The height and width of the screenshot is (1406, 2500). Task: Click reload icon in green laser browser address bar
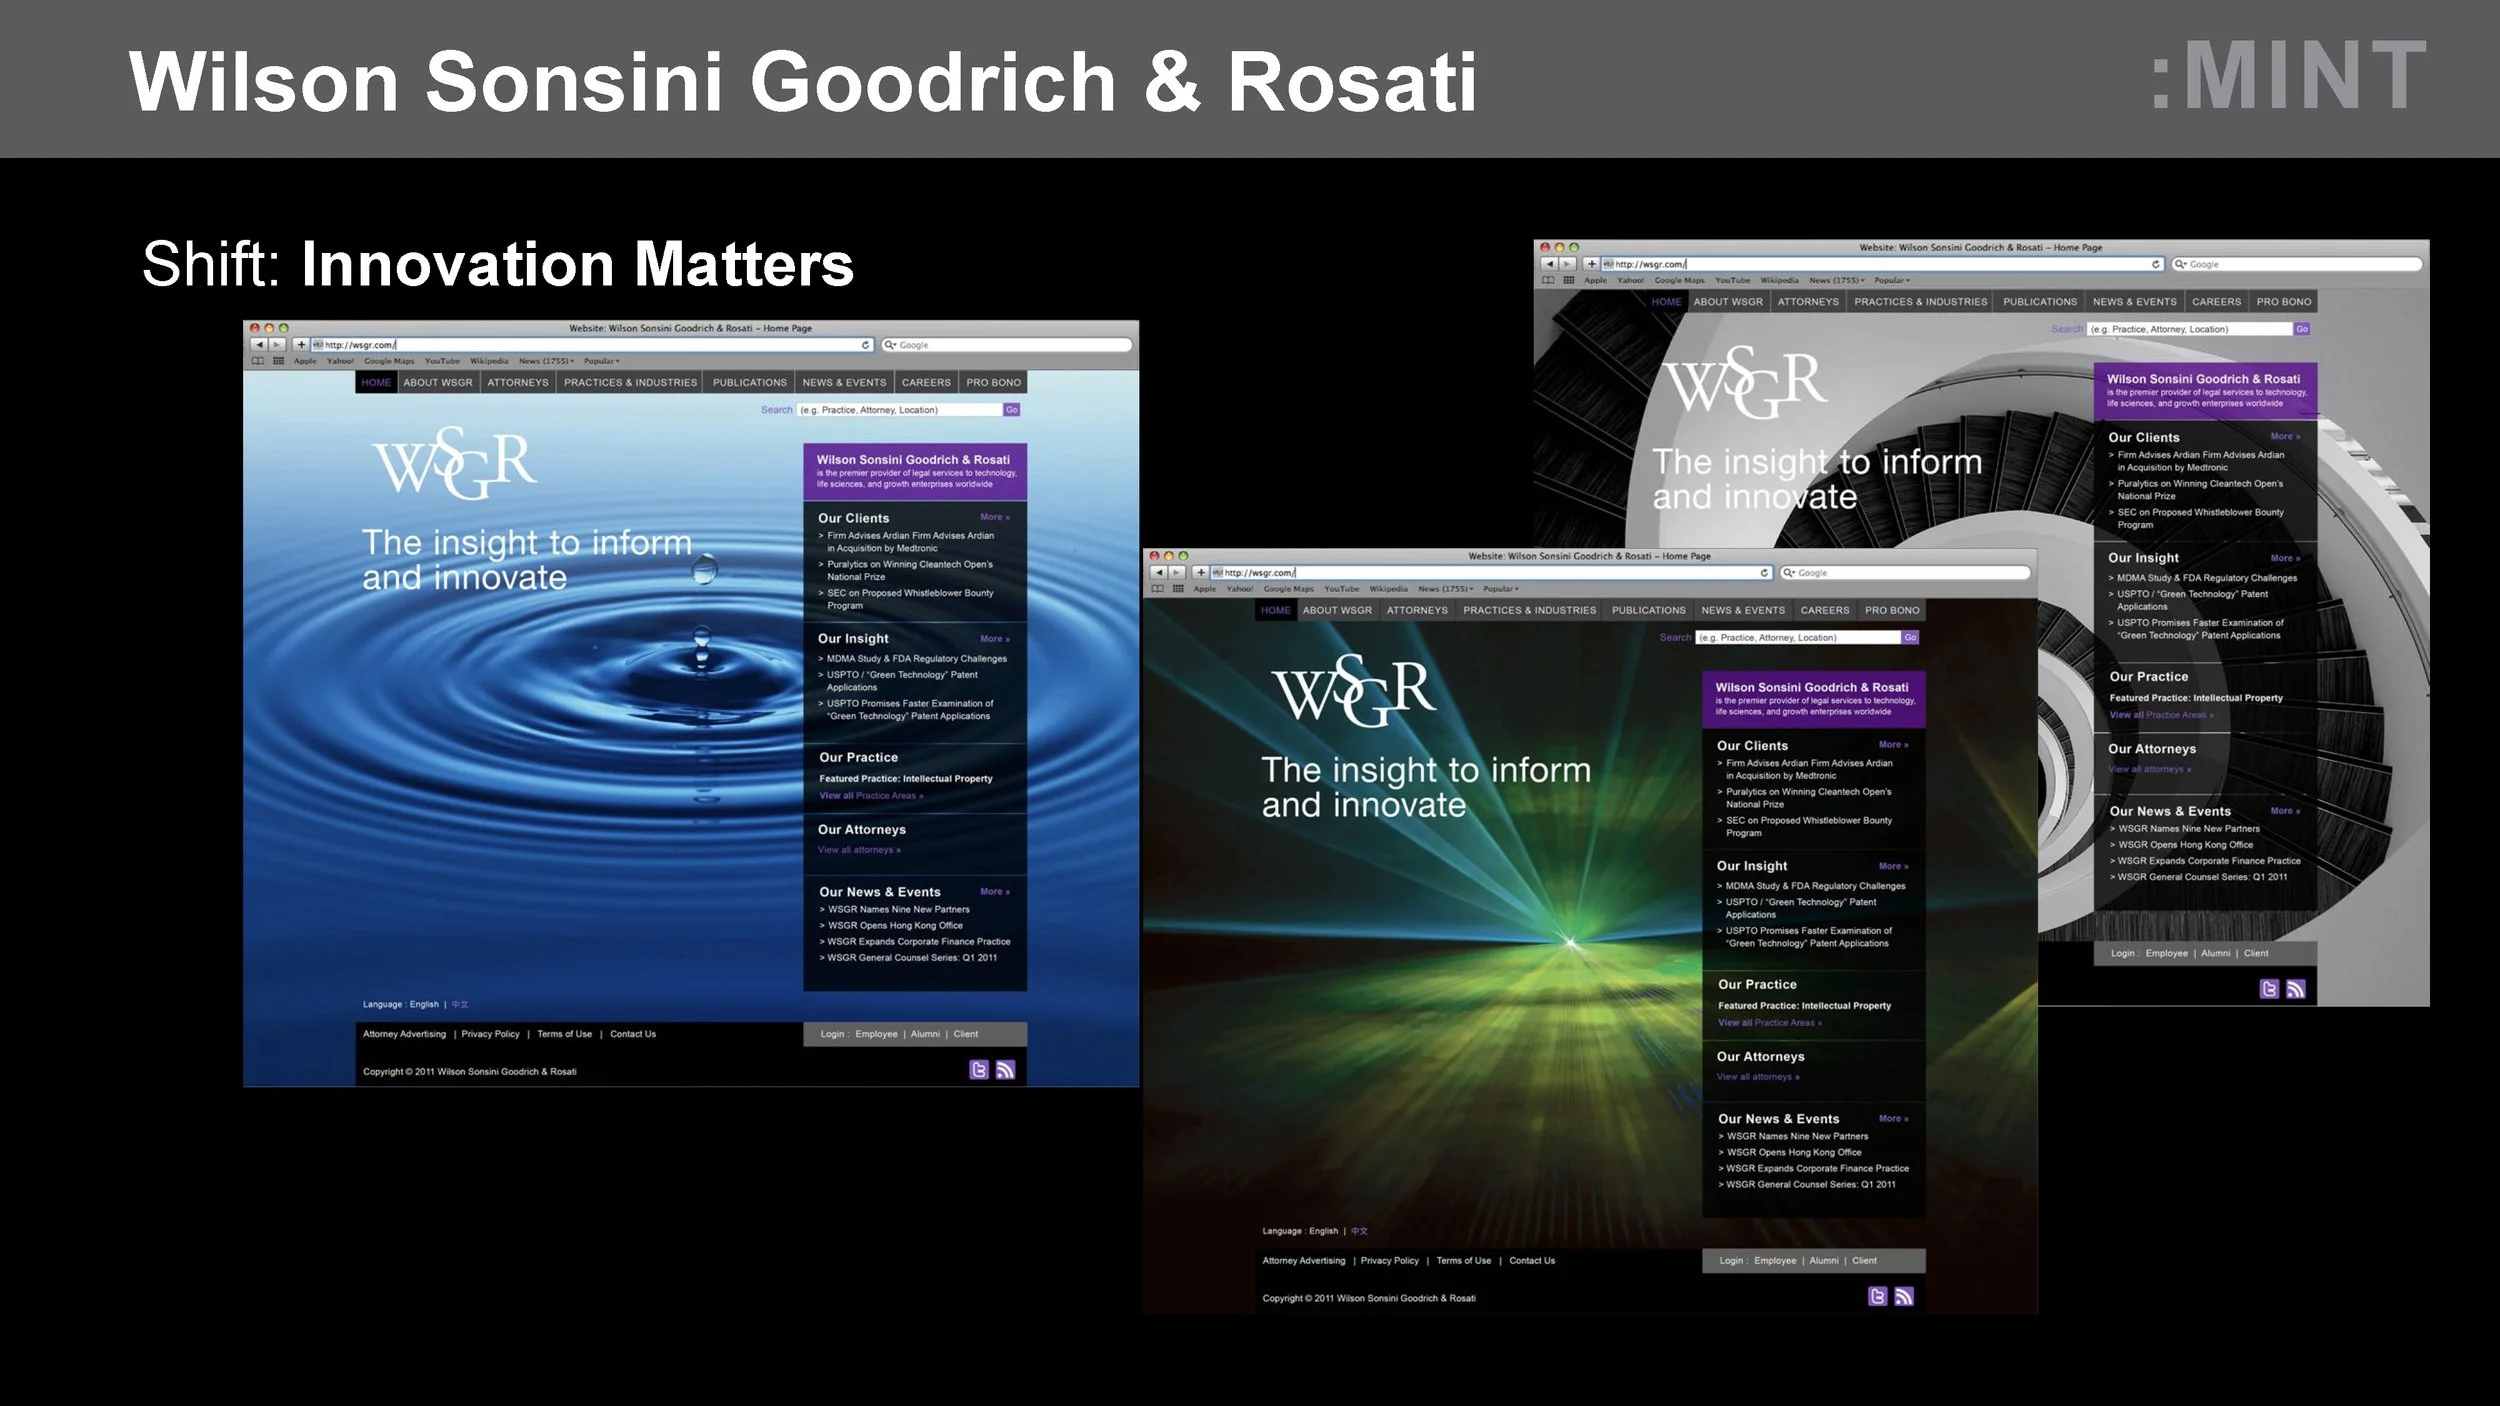point(1764,573)
